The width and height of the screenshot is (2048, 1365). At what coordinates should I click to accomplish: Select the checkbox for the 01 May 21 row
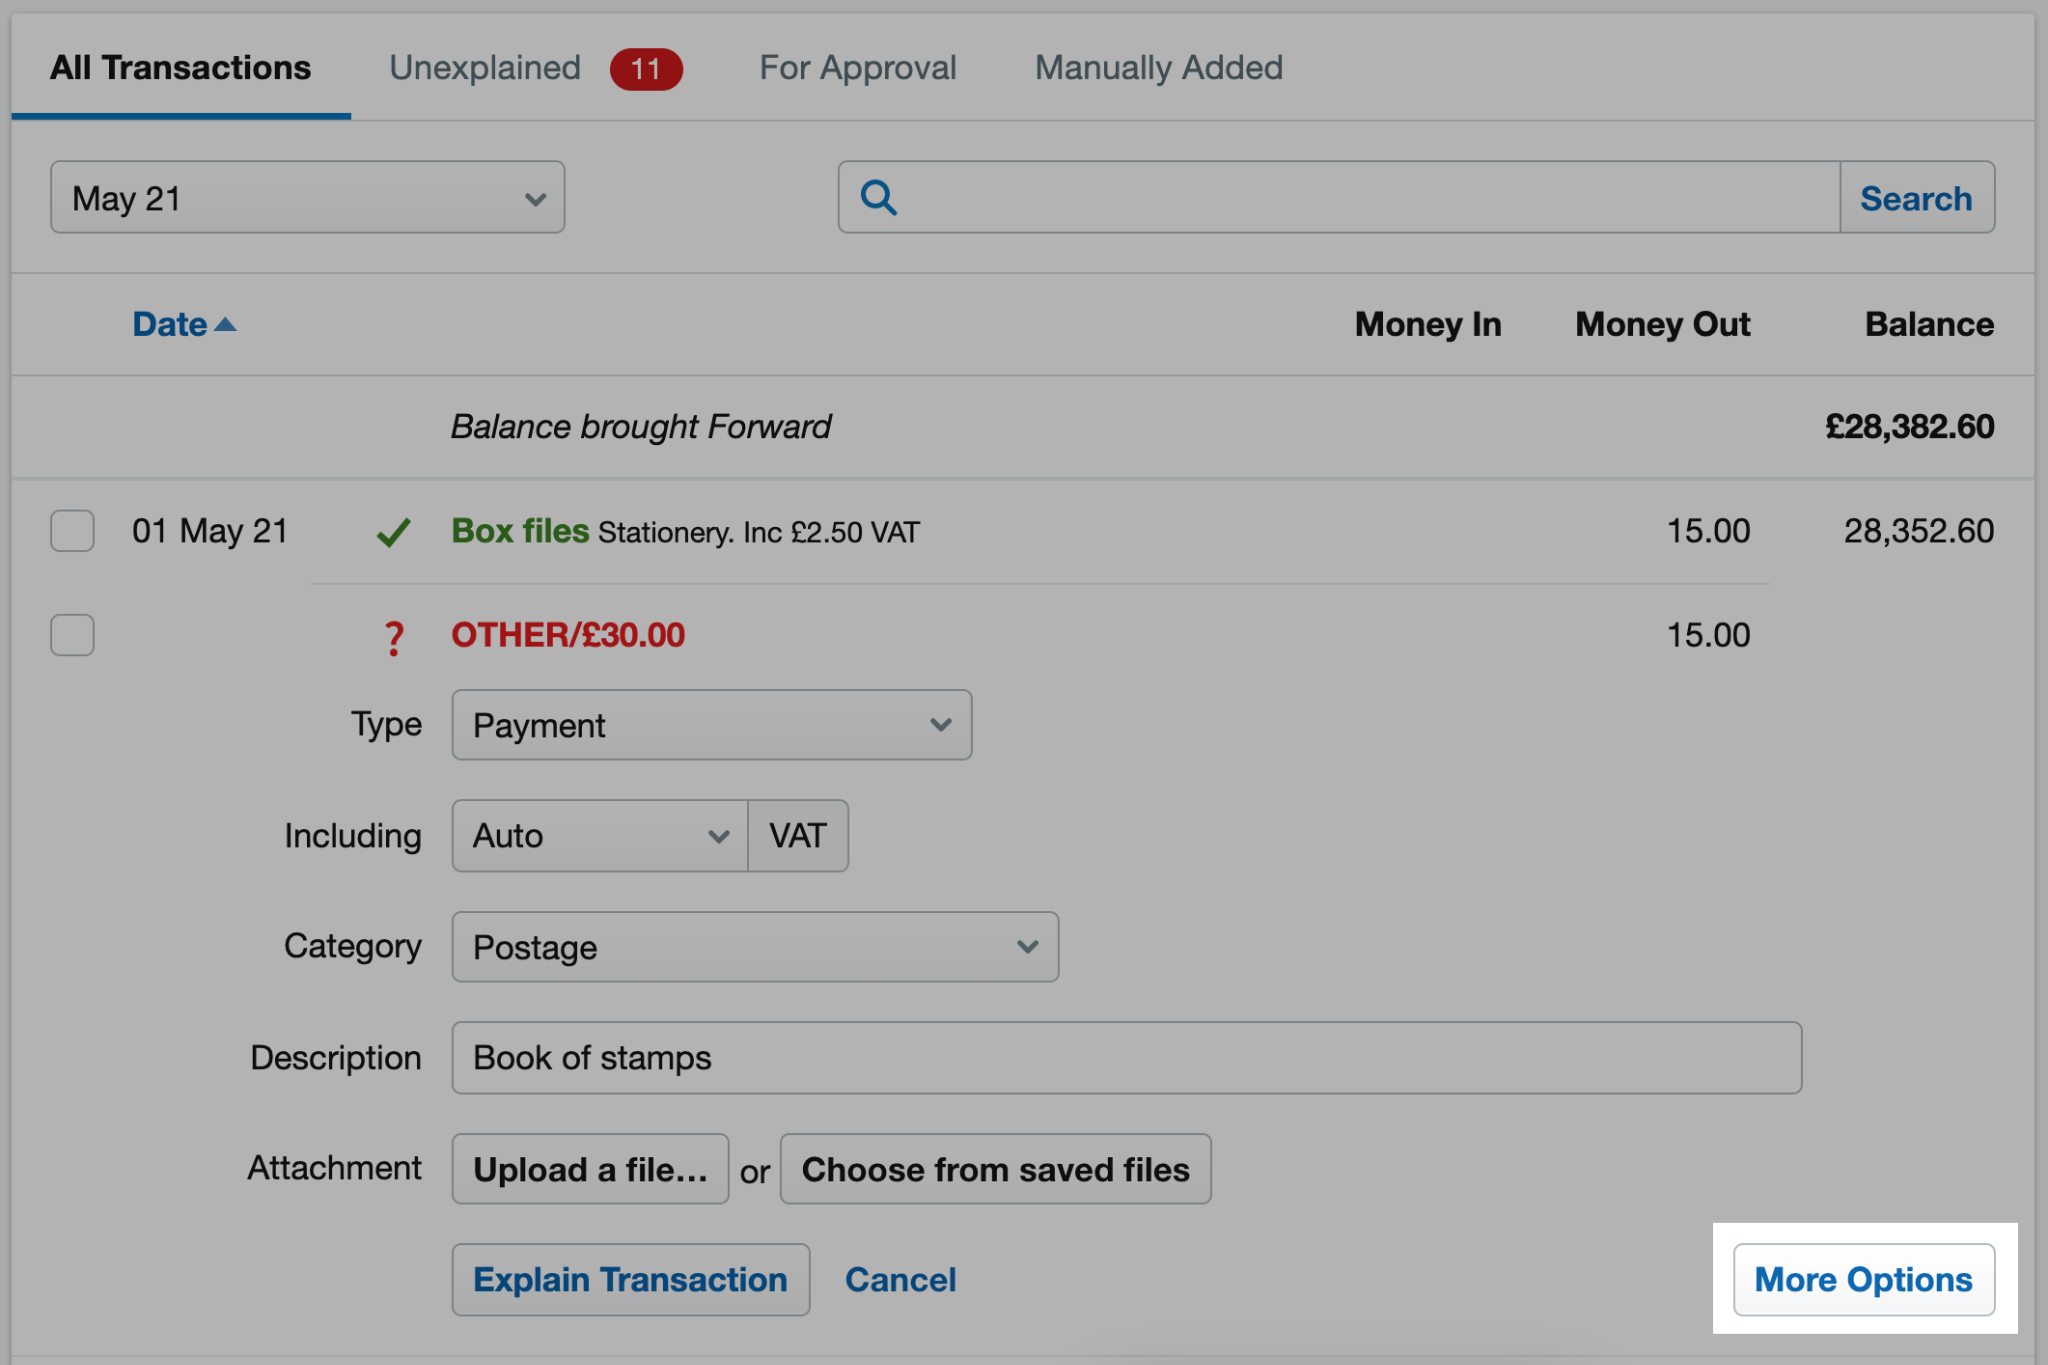click(x=71, y=531)
